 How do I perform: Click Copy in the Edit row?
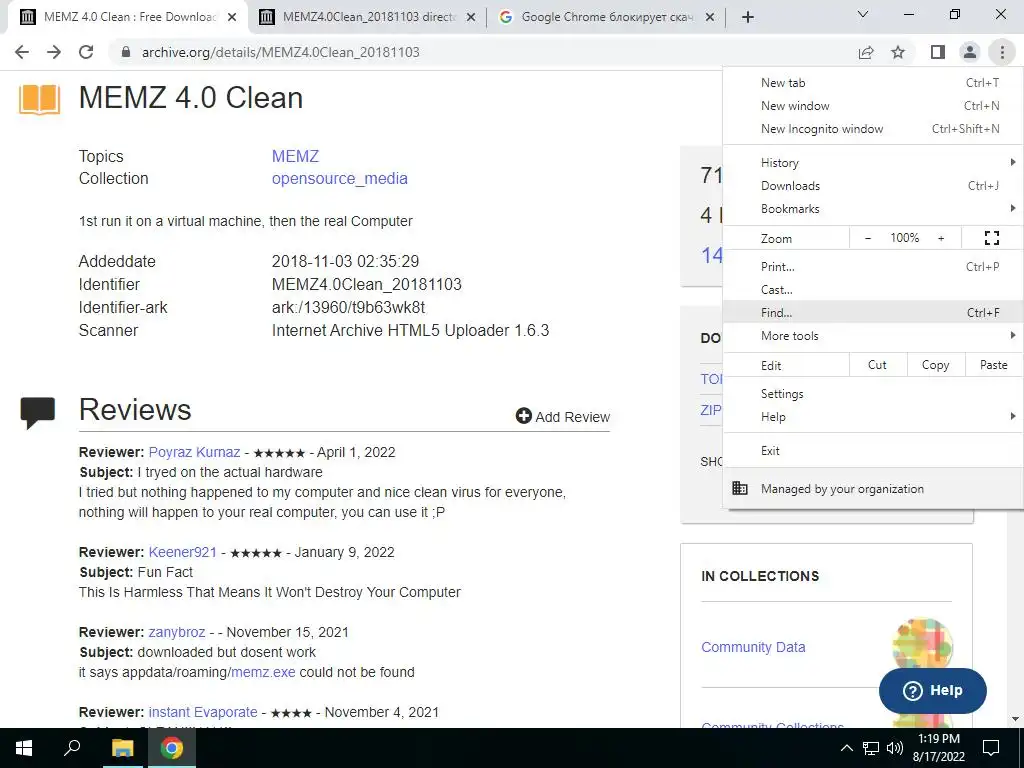935,365
